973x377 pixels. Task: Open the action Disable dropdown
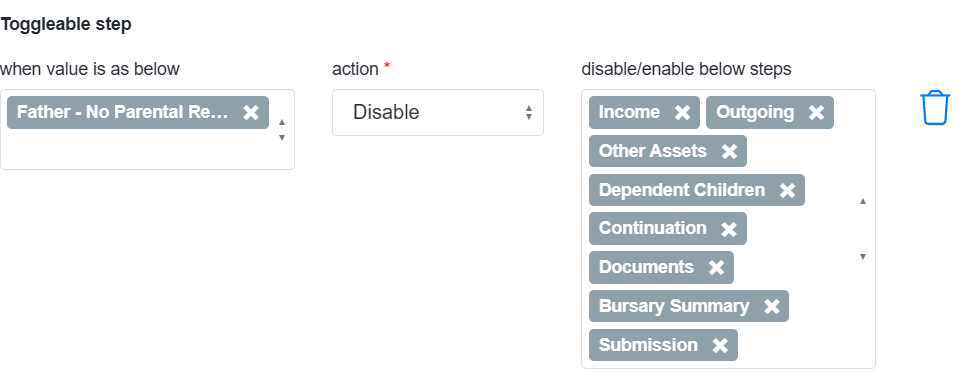(438, 112)
